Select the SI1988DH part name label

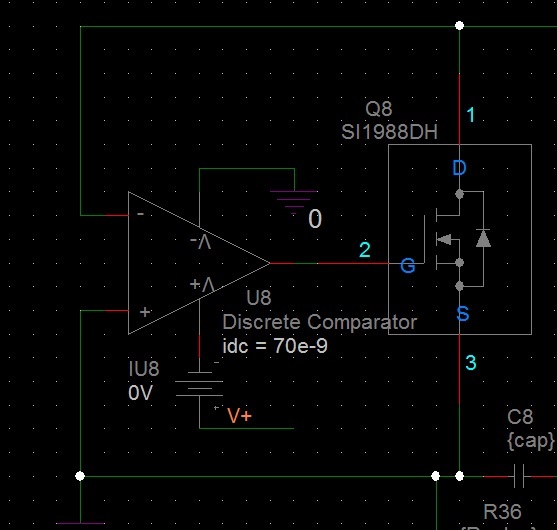(x=389, y=132)
